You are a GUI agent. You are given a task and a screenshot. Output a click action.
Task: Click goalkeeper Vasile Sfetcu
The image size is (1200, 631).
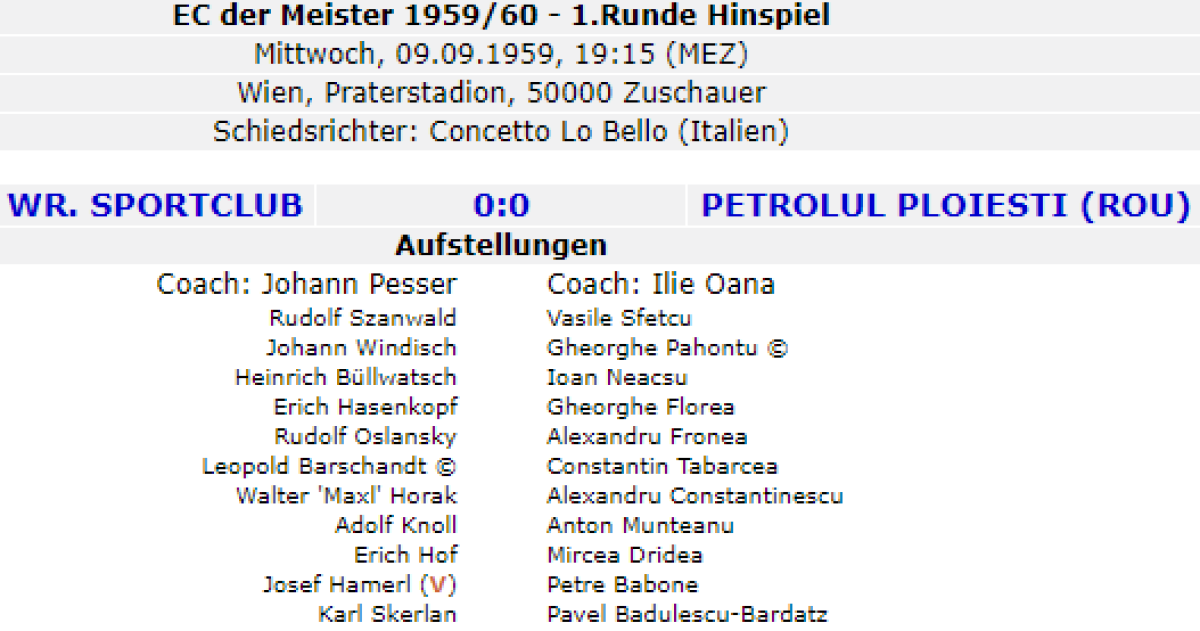(x=619, y=318)
